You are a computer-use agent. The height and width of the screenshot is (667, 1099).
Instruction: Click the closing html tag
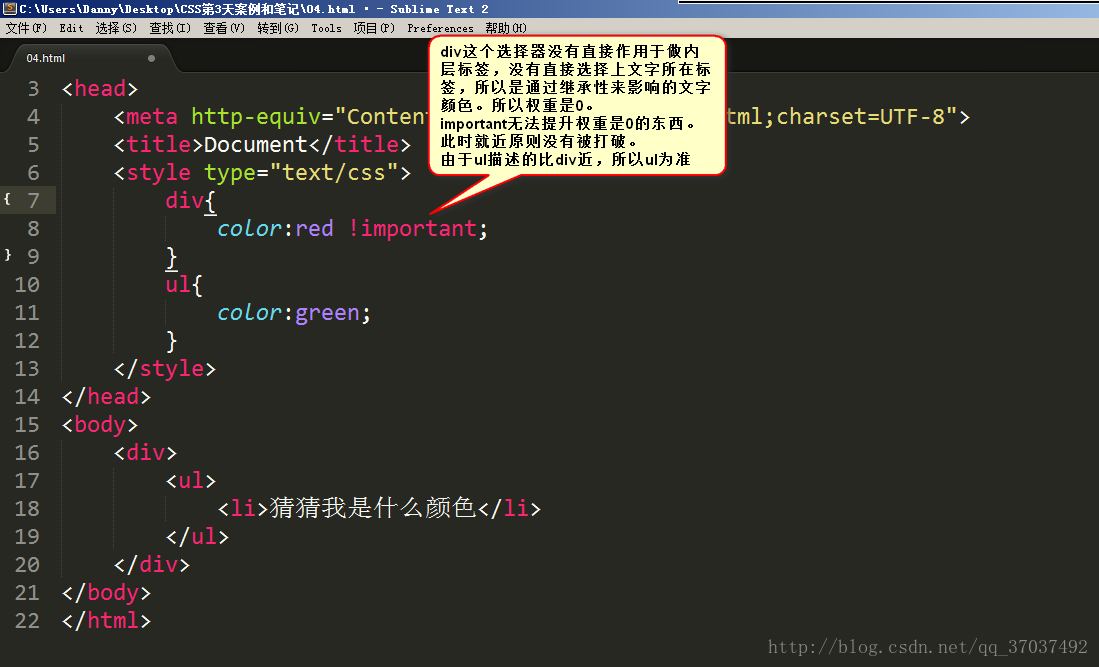coord(107,621)
